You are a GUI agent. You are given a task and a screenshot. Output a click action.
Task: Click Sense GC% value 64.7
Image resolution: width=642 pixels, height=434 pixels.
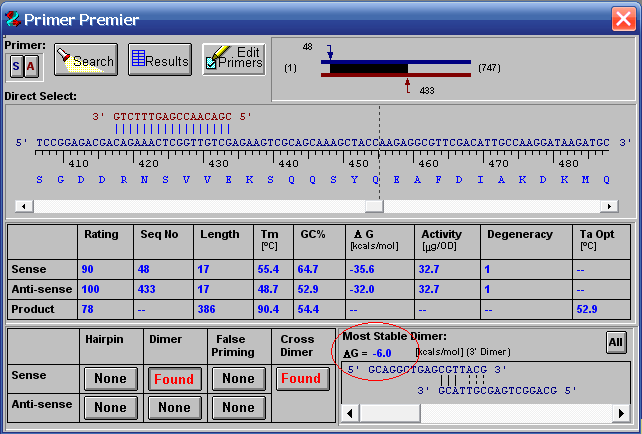[x=308, y=269]
